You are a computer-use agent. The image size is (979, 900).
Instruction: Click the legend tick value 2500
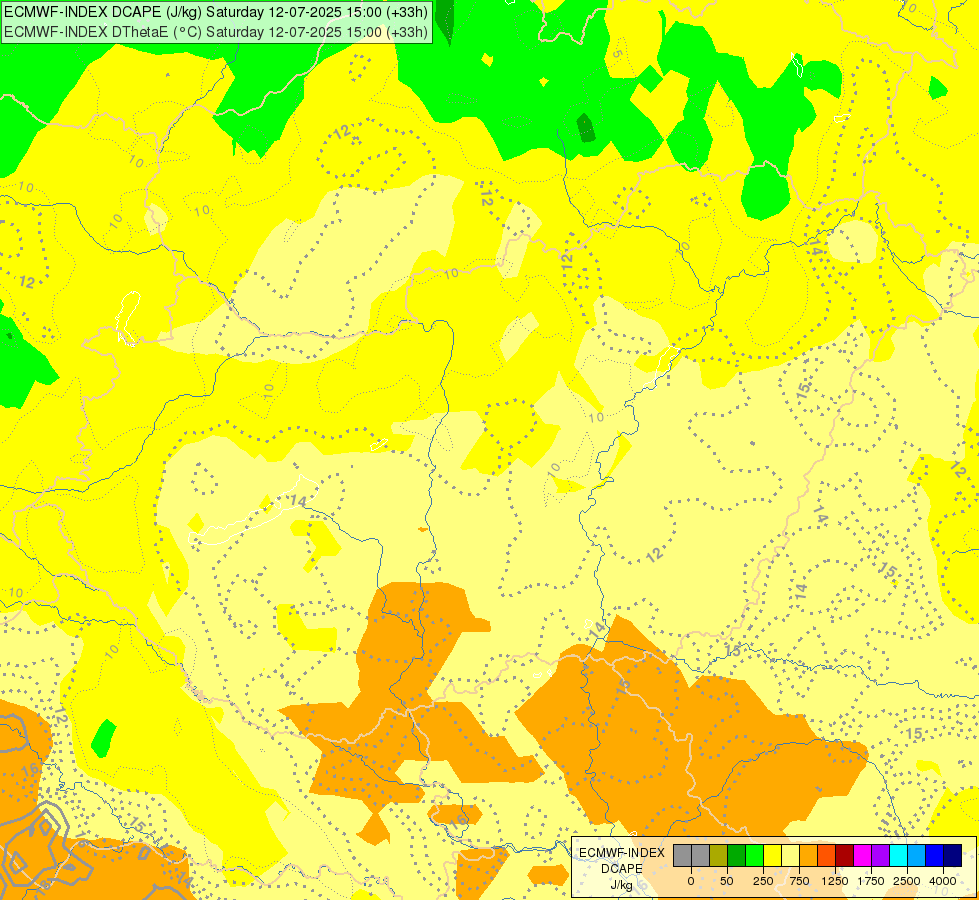pyautogui.click(x=907, y=881)
